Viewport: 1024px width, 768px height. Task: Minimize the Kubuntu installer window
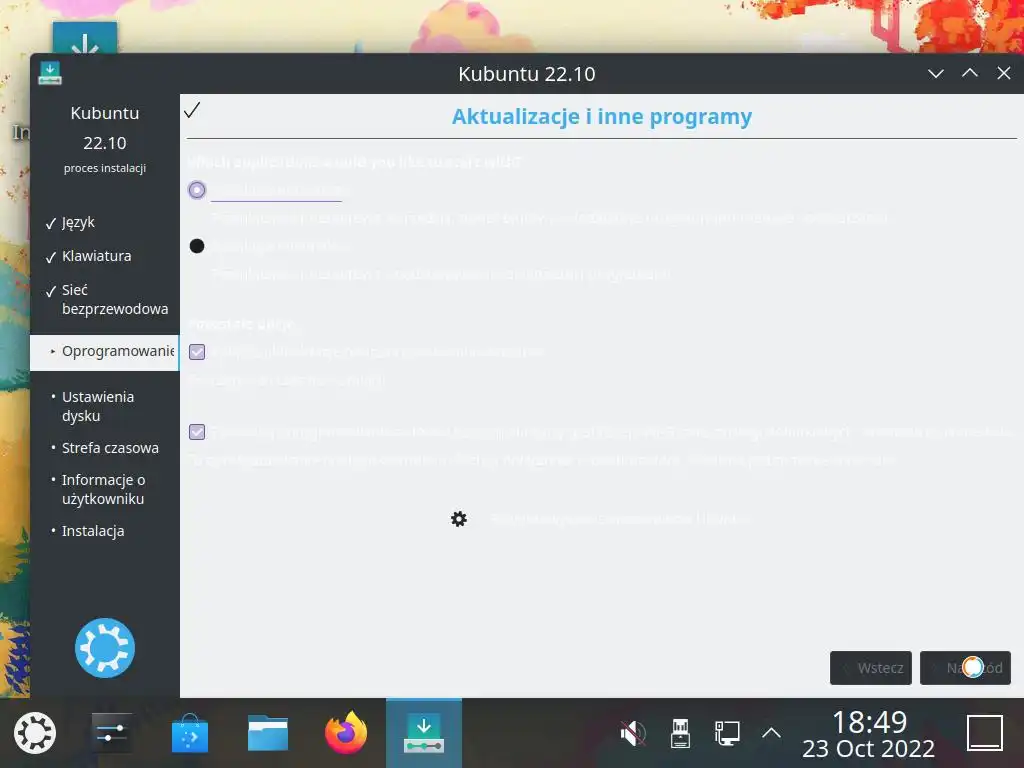point(936,73)
